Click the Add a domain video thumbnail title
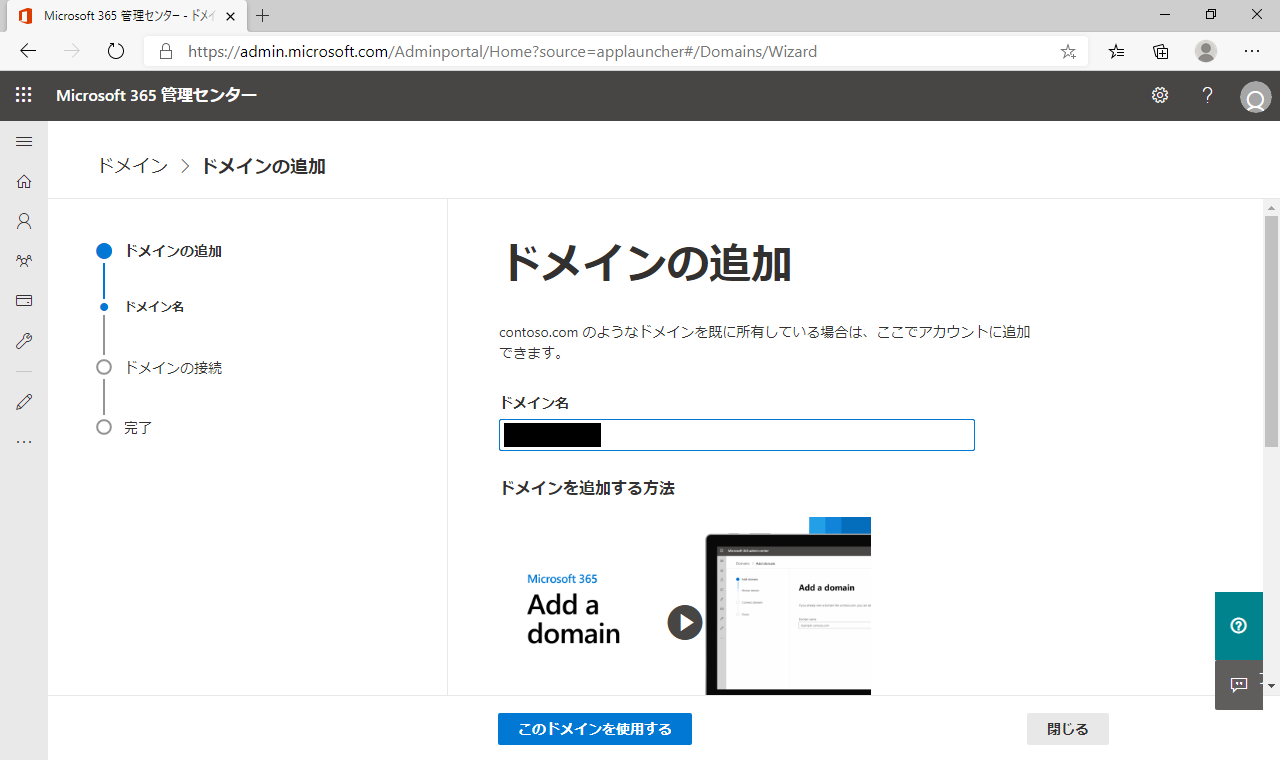Image resolution: width=1280 pixels, height=760 pixels. pos(574,619)
